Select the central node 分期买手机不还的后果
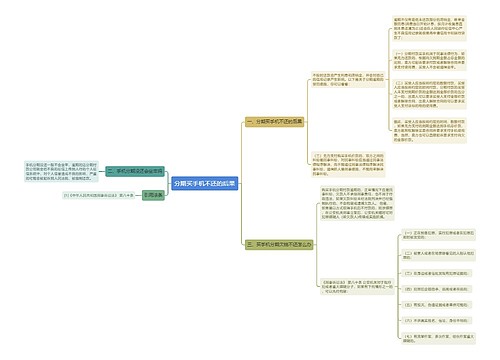 coord(205,183)
